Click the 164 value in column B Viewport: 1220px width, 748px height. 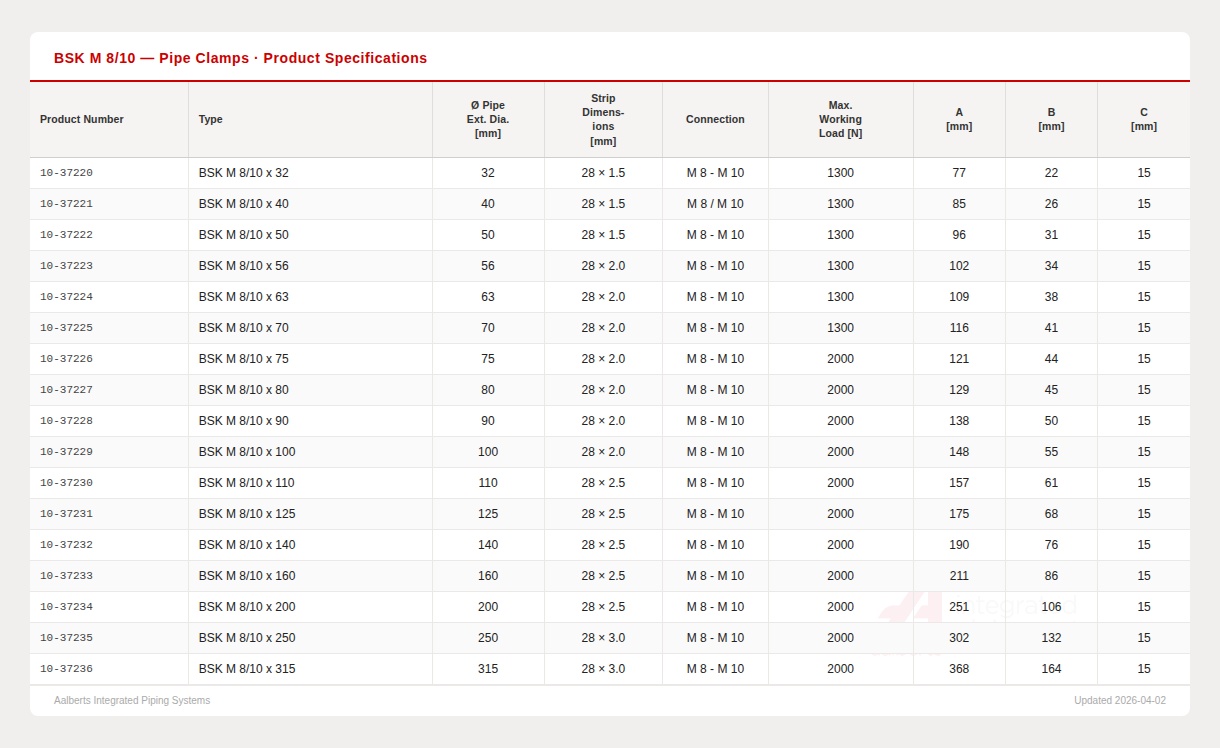[1051, 669]
